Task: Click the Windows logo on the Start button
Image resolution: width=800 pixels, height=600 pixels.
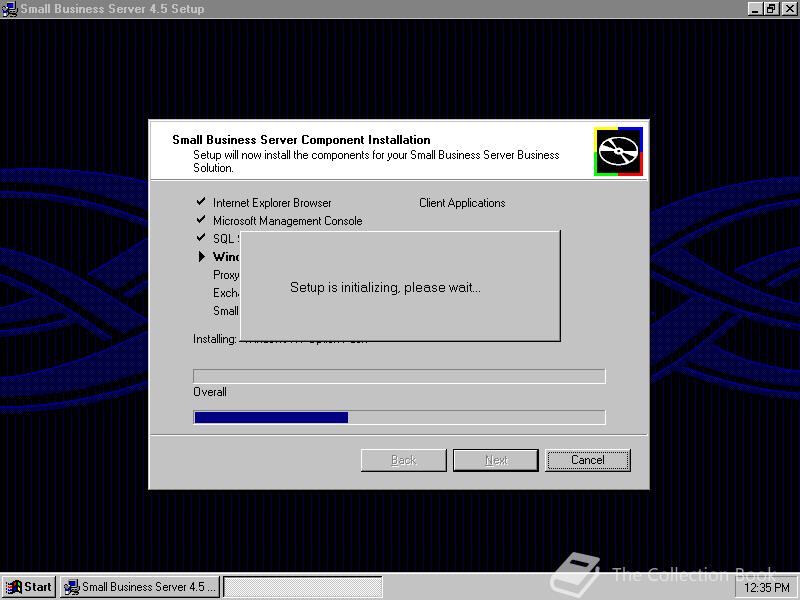Action: [14, 587]
